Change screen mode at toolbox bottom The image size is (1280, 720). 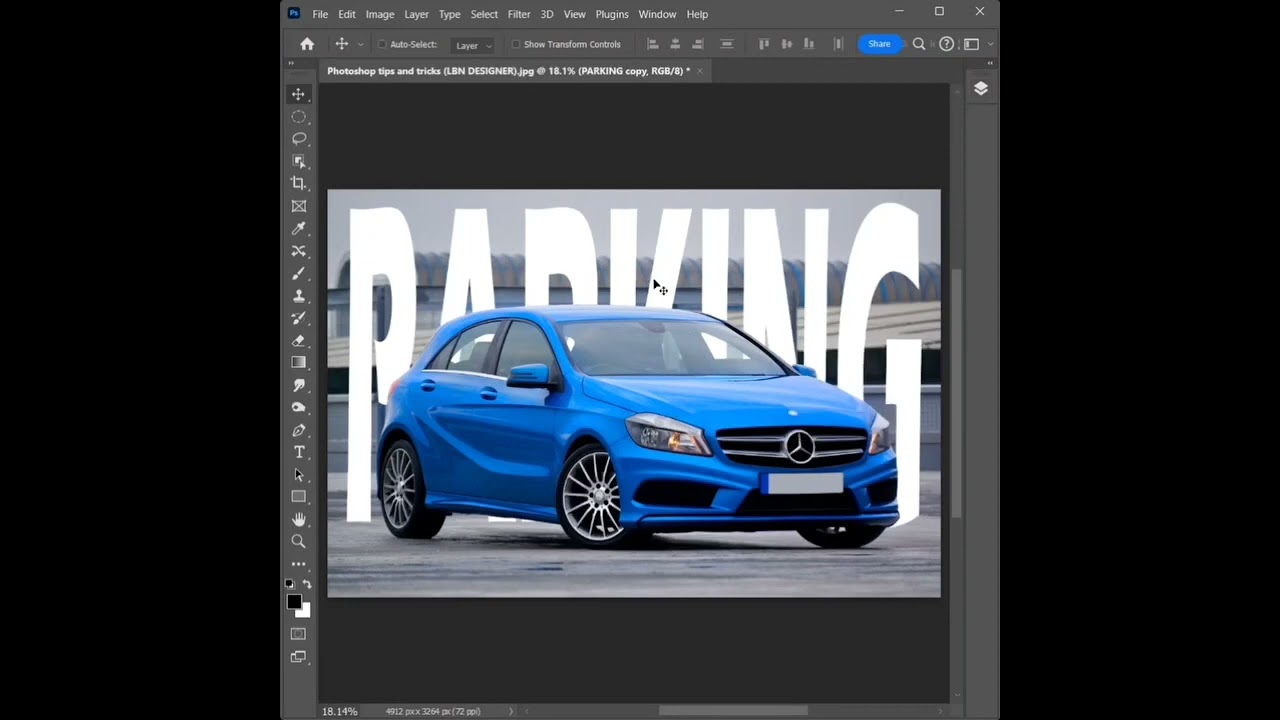(298, 657)
